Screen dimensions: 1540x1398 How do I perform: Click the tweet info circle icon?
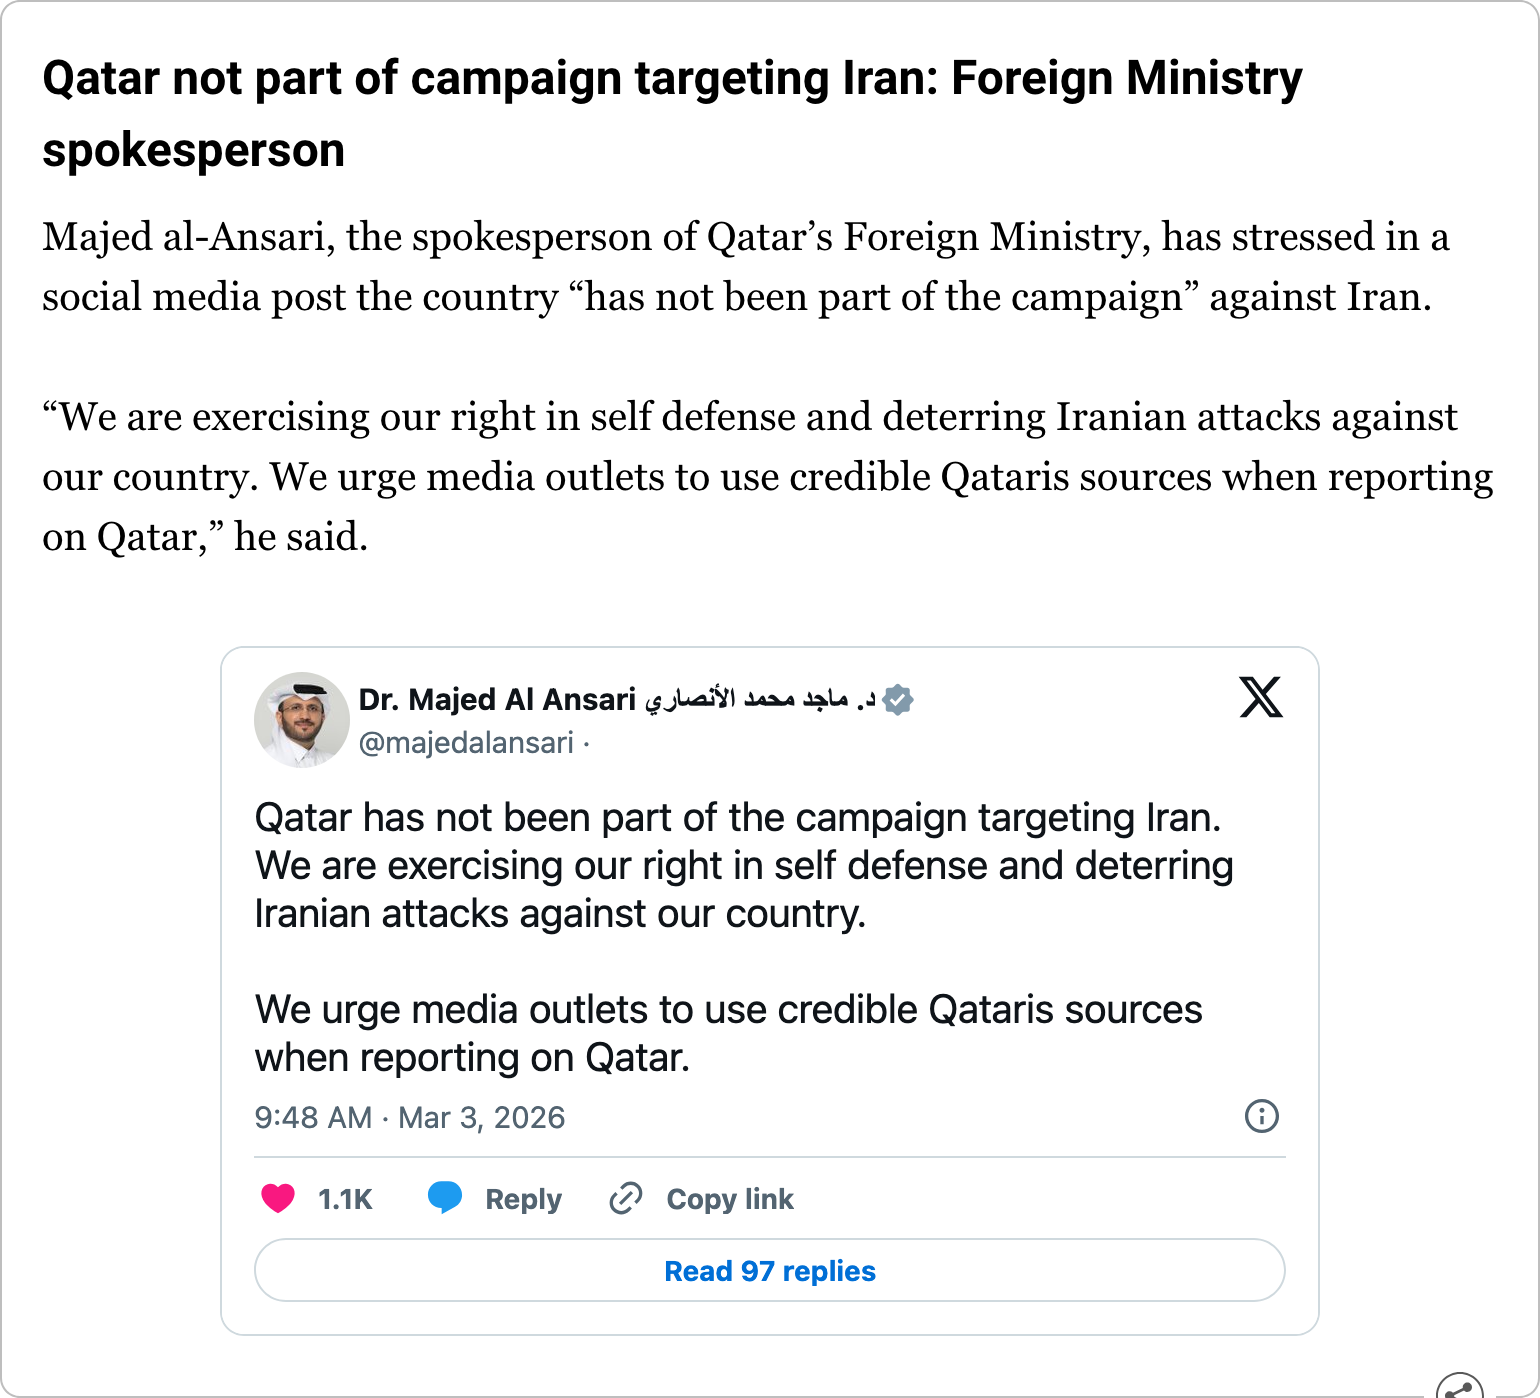1261,1116
